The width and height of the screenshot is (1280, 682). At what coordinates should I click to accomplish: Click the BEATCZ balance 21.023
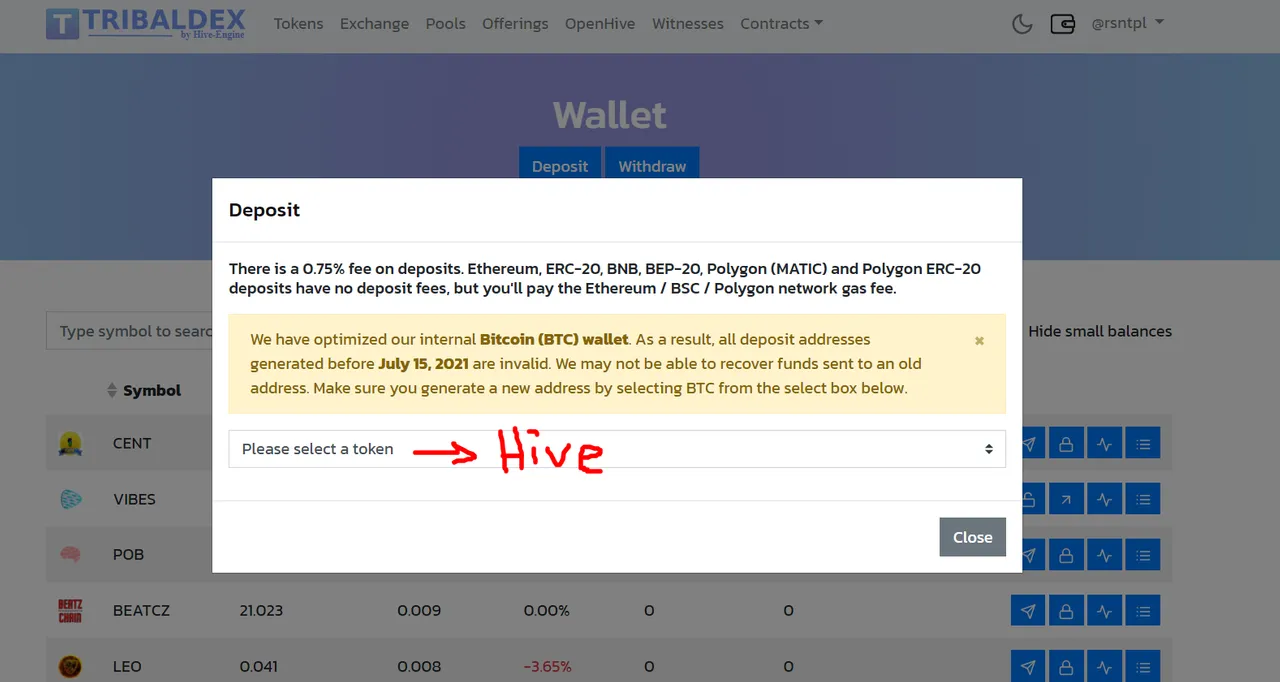click(261, 610)
